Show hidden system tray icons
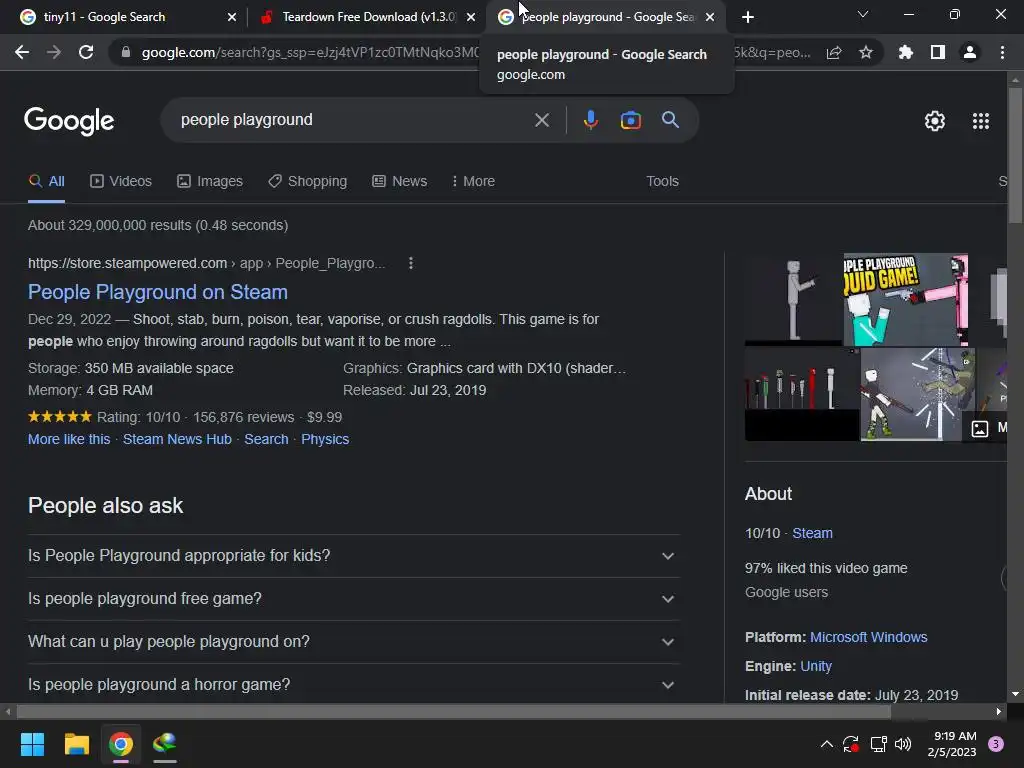This screenshot has height=768, width=1024. (826, 744)
